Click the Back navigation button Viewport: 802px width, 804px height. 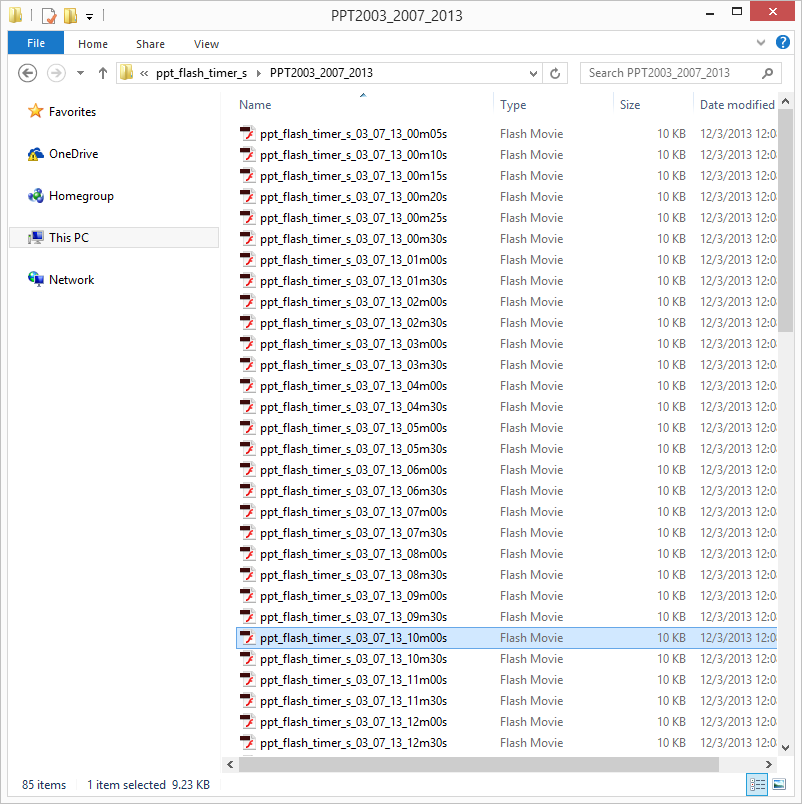pyautogui.click(x=27, y=72)
